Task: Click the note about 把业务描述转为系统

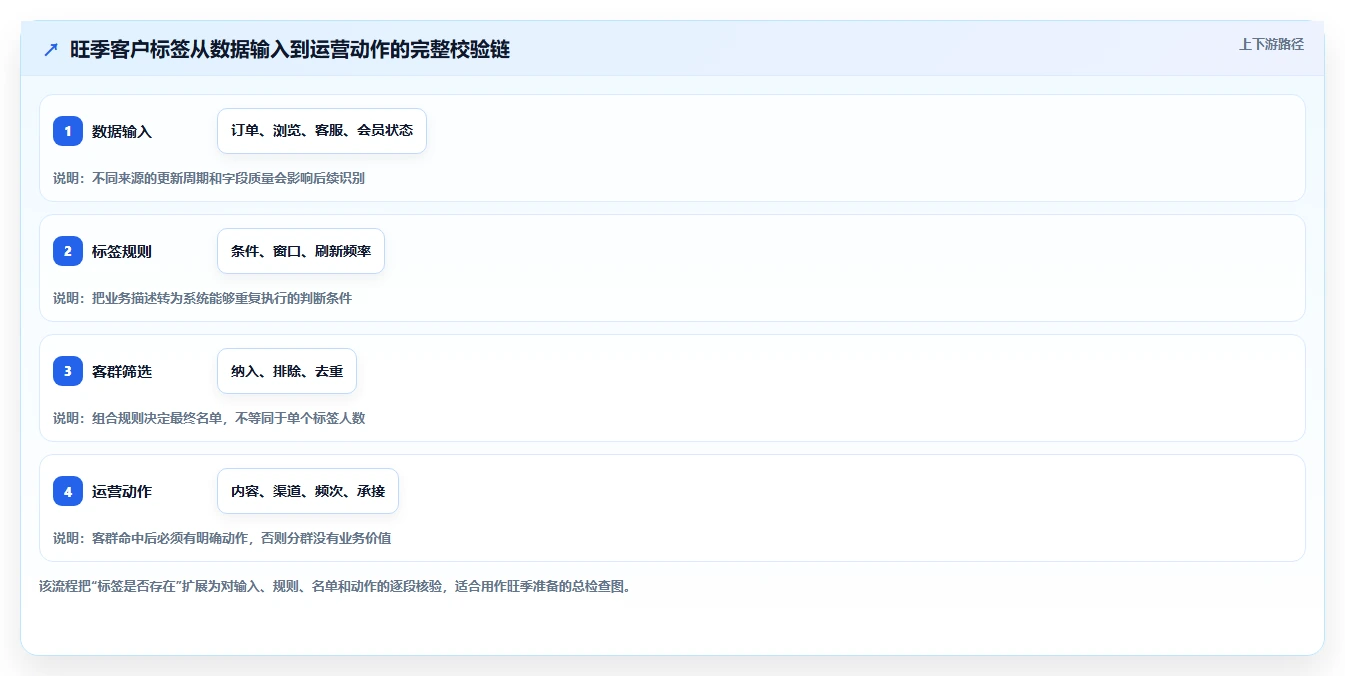Action: (203, 298)
